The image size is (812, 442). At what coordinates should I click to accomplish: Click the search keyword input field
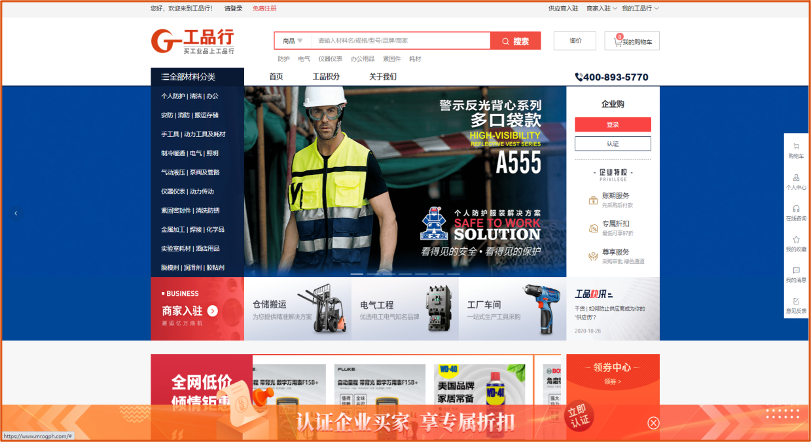(x=400, y=41)
